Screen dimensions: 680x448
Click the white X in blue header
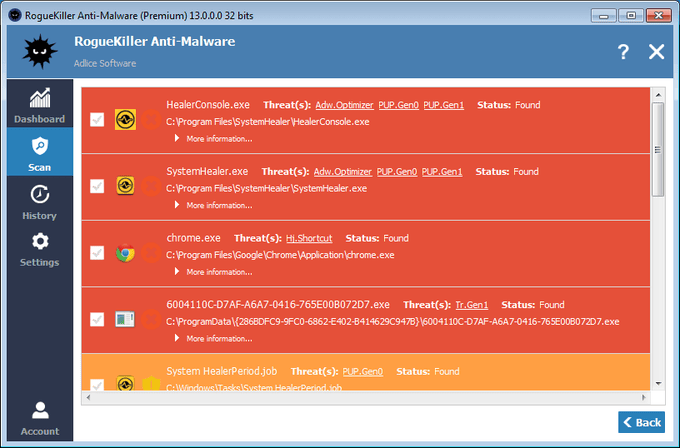(656, 52)
